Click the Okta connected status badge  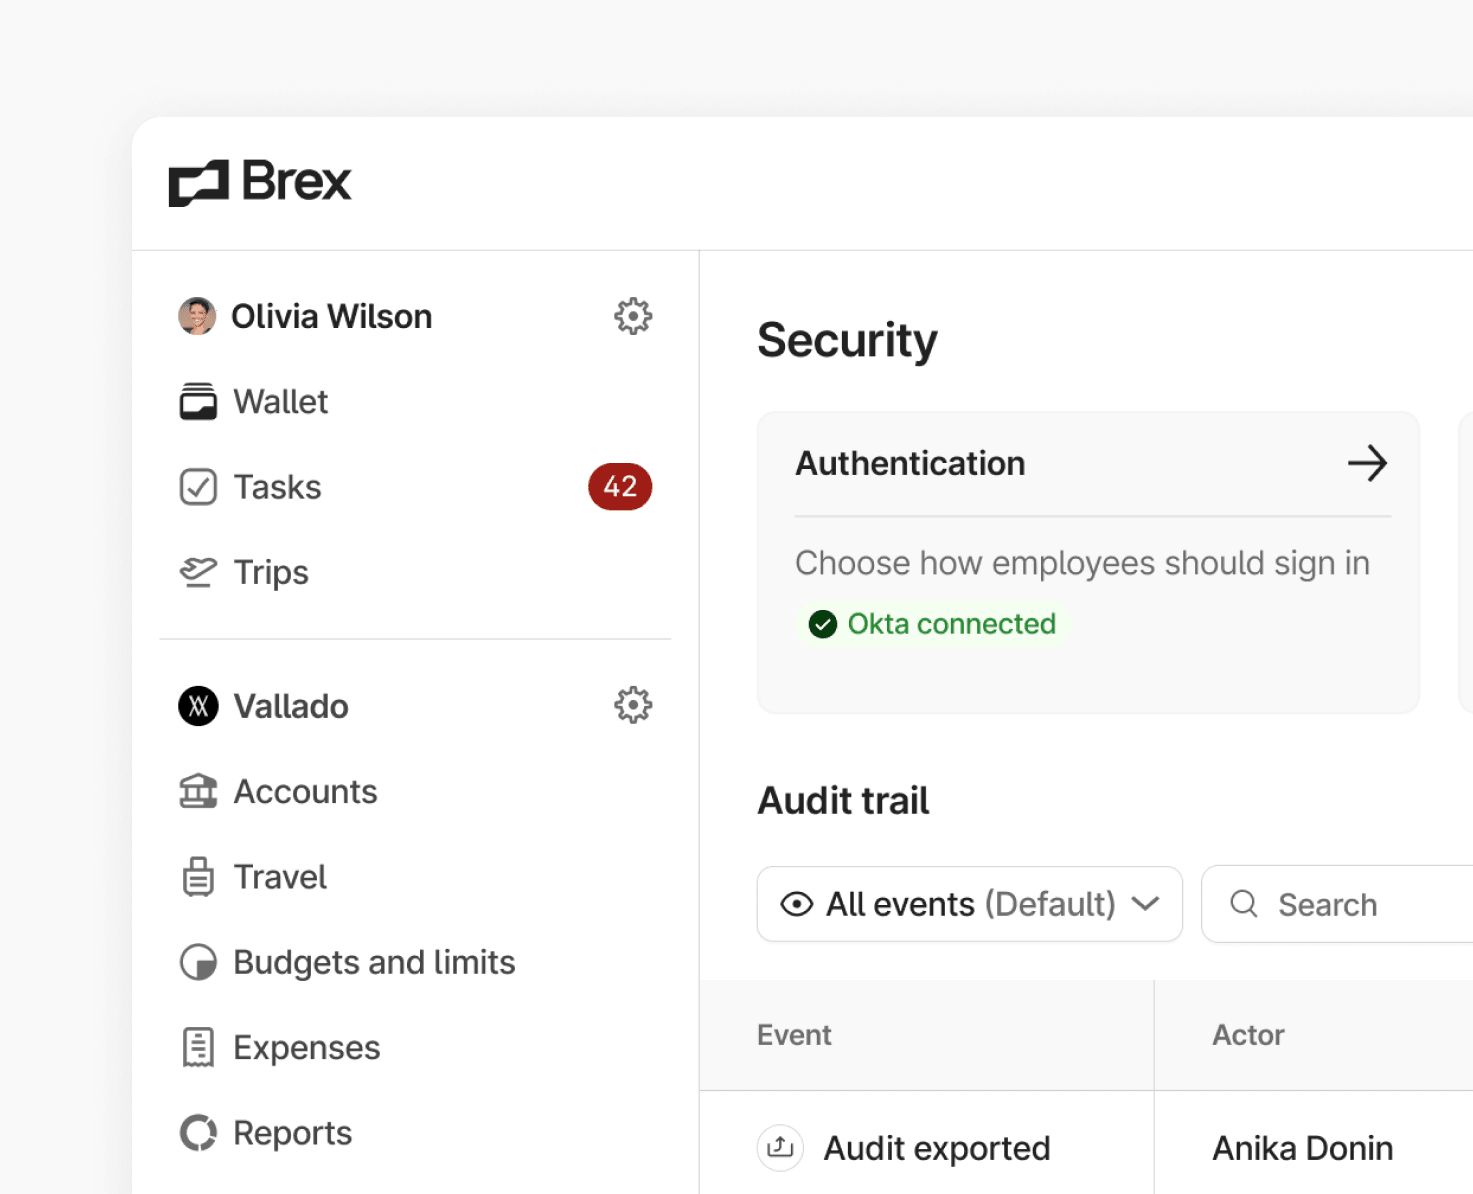pyautogui.click(x=932, y=623)
